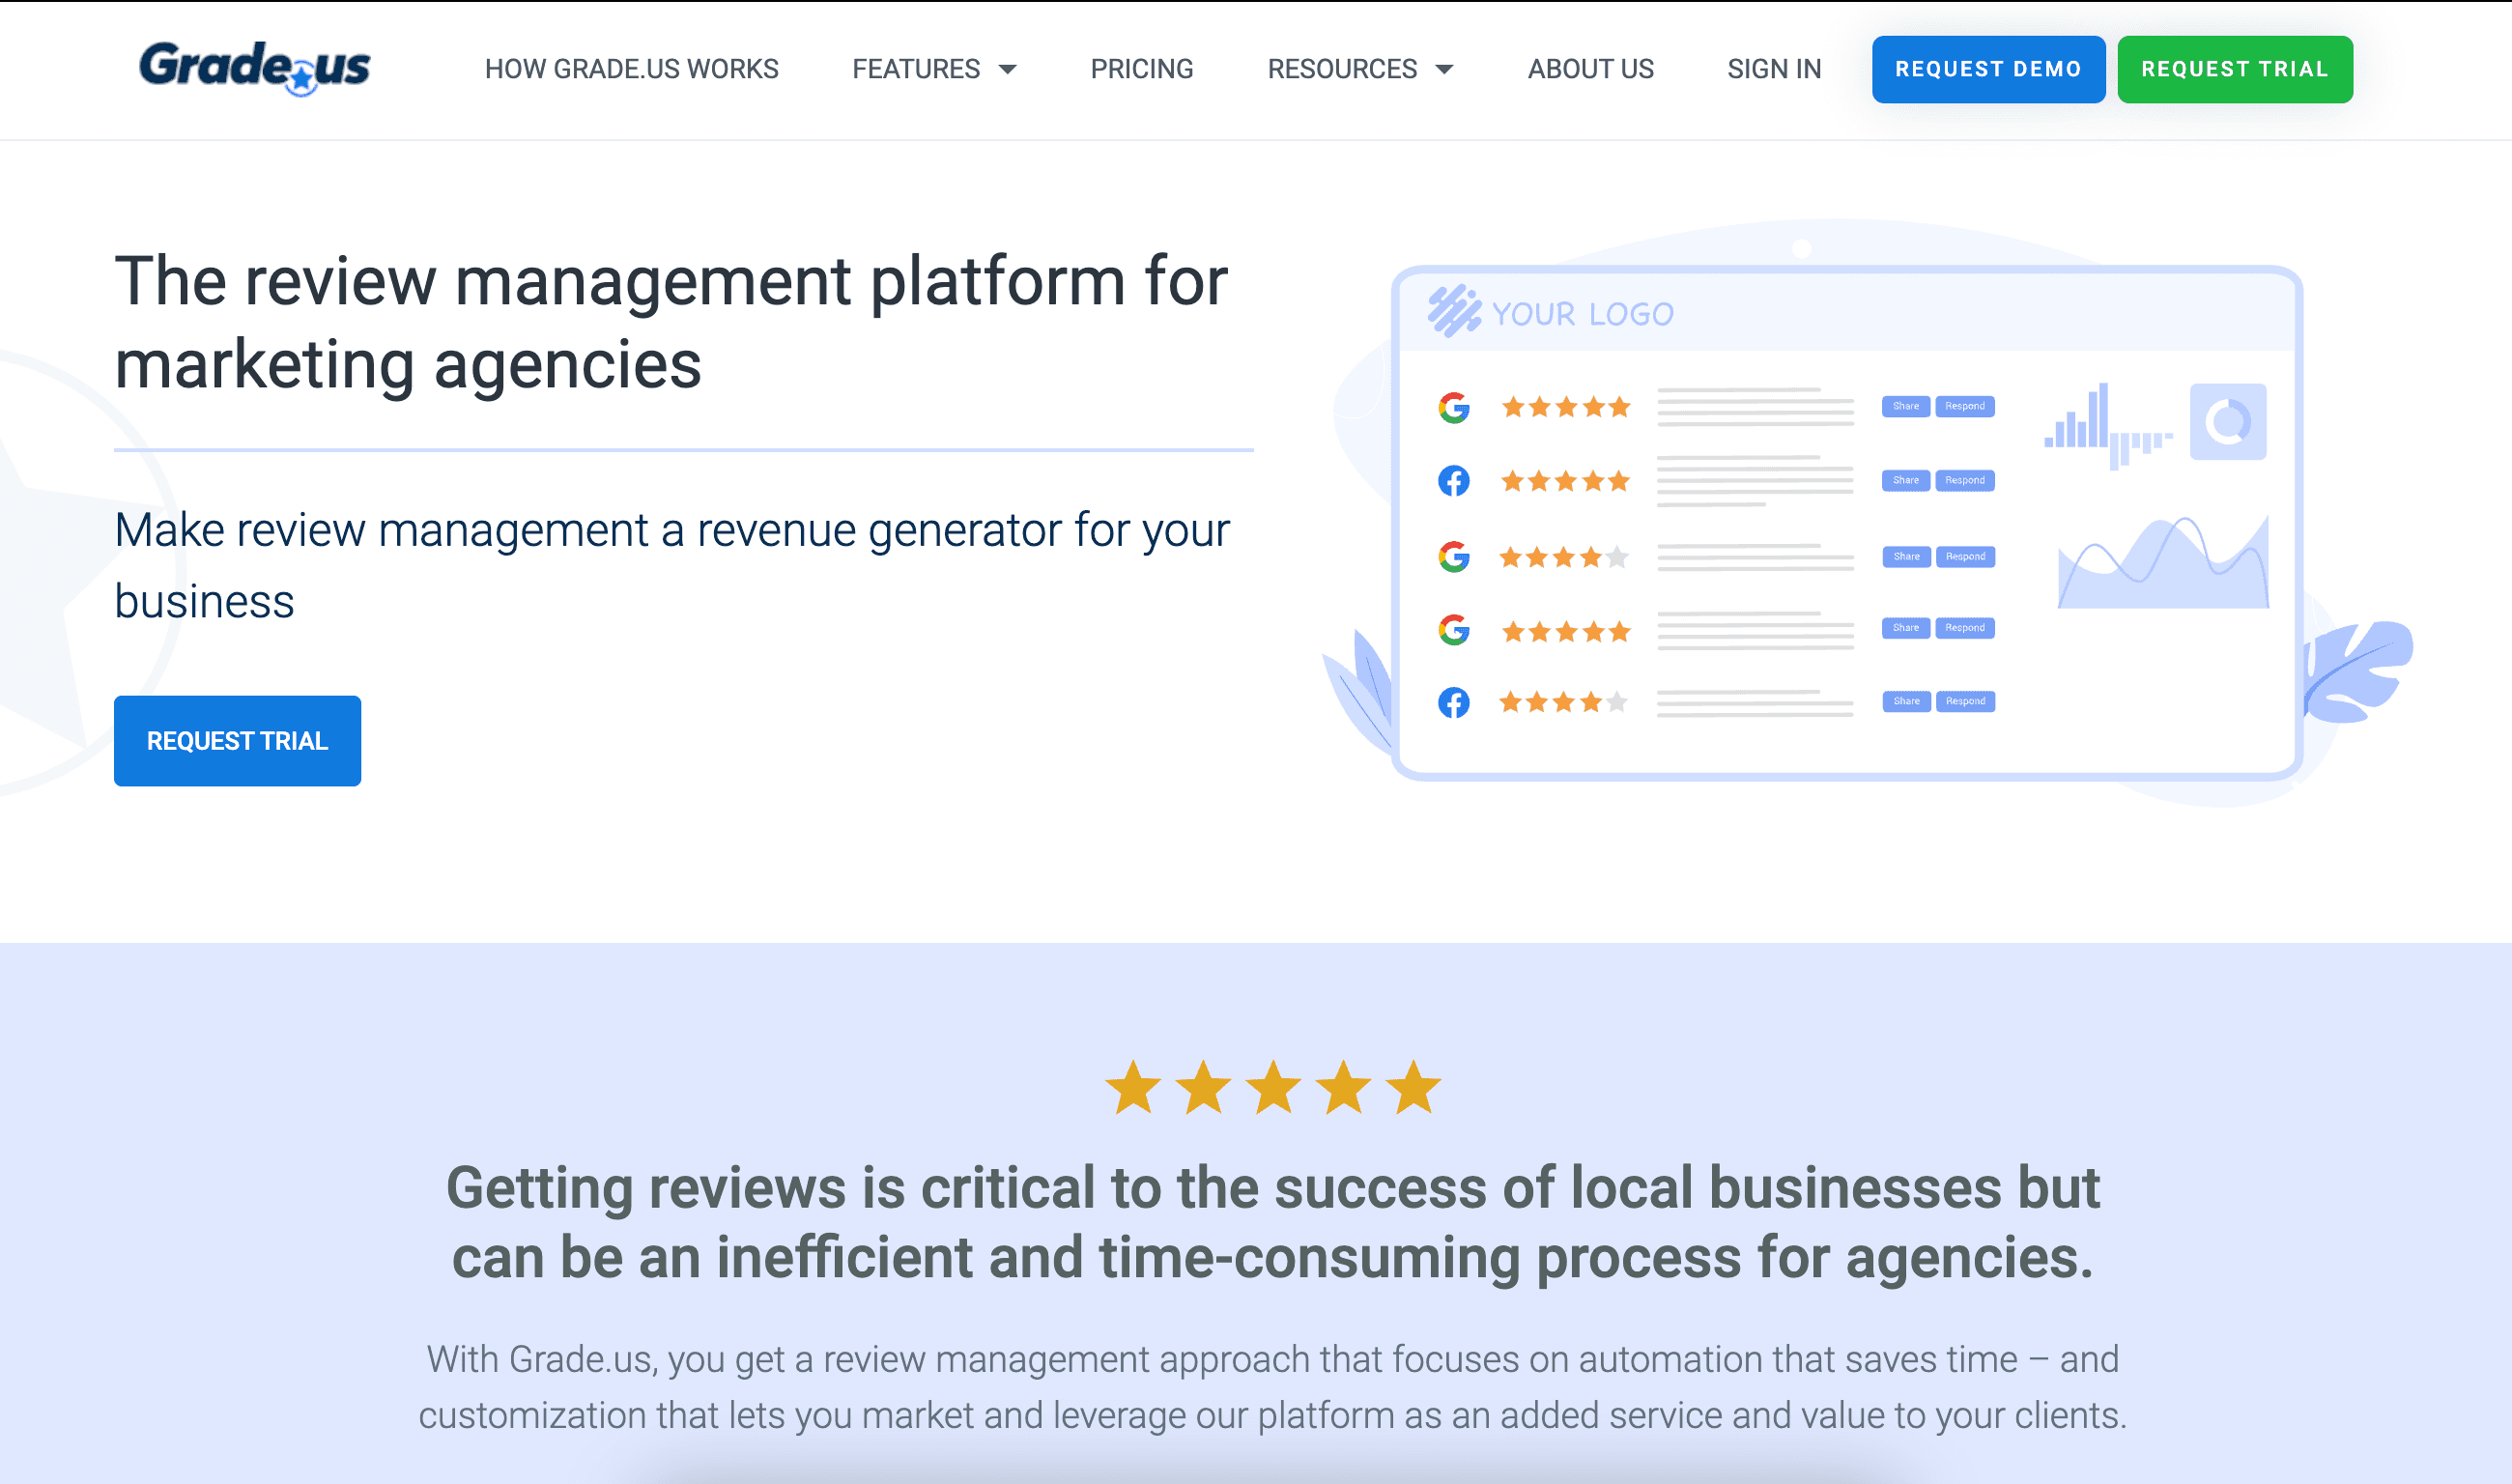
Task: Expand the Resources dropdown arrow
Action: 1444,69
